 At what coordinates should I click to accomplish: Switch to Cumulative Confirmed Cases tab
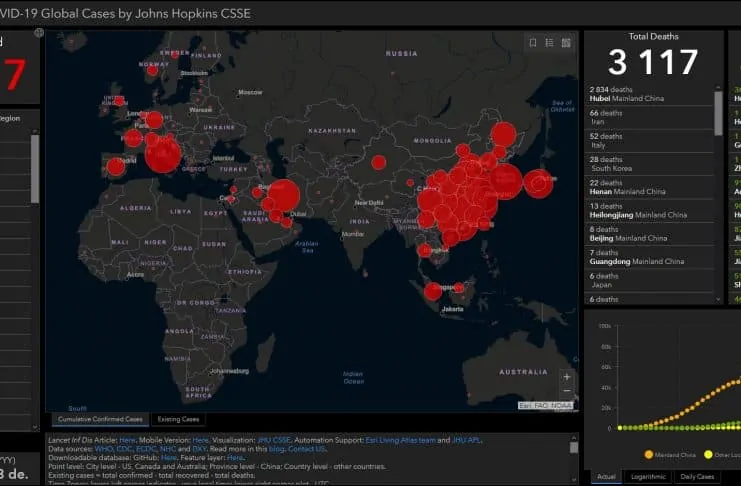click(x=100, y=419)
